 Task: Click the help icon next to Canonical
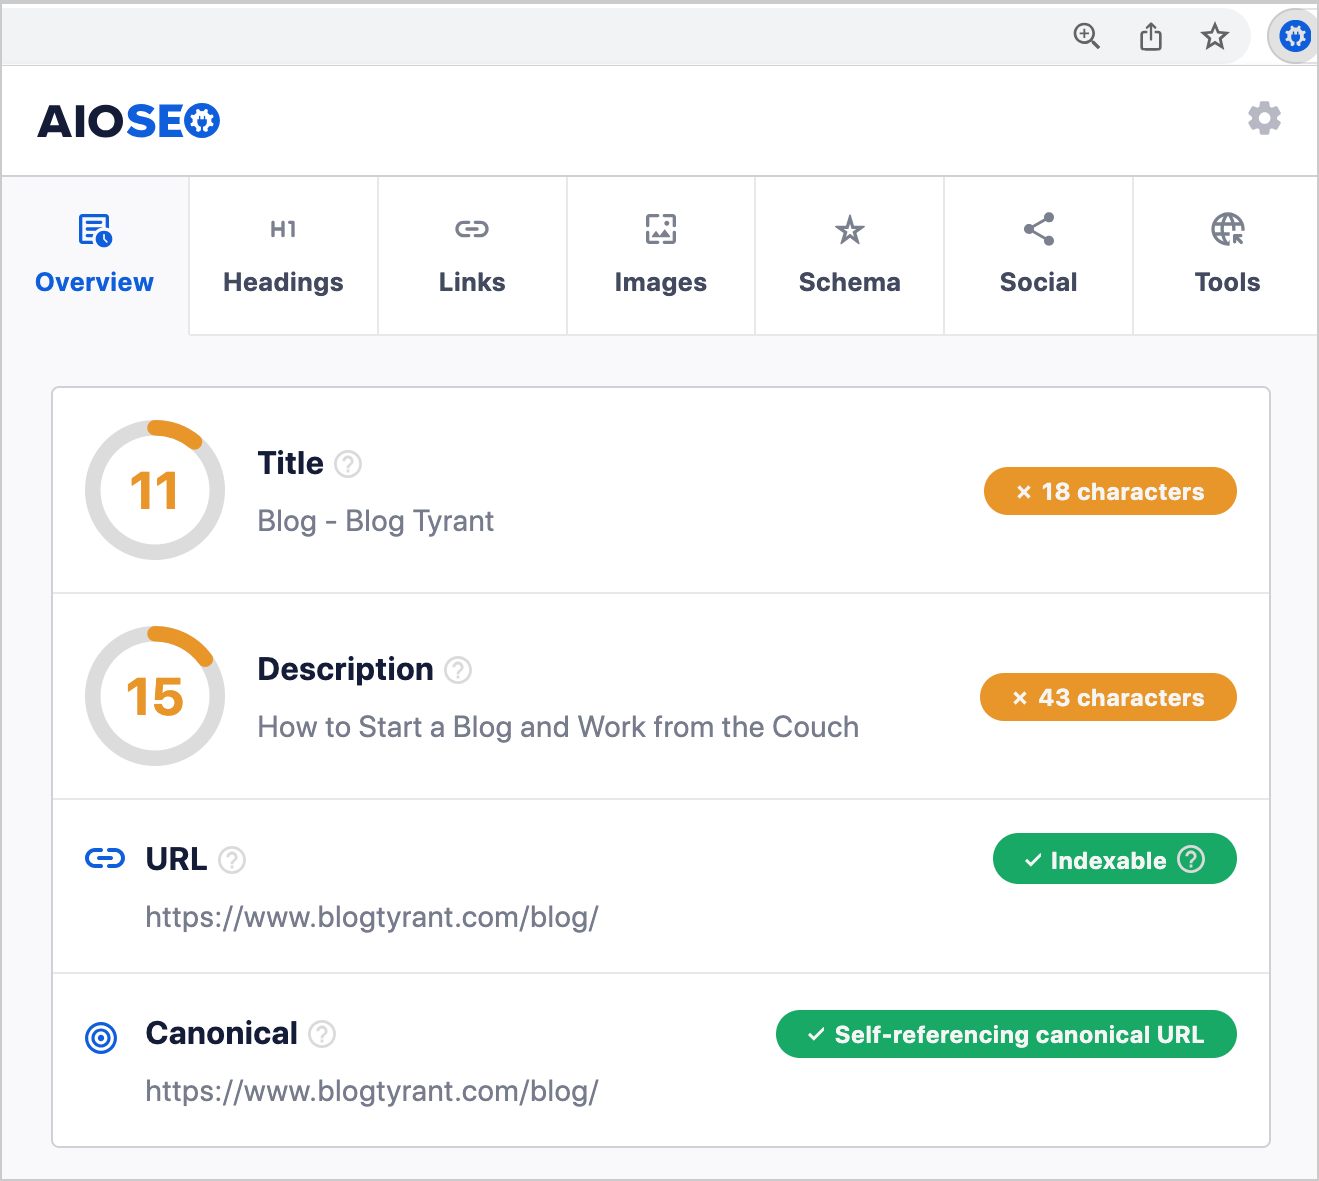[322, 1034]
